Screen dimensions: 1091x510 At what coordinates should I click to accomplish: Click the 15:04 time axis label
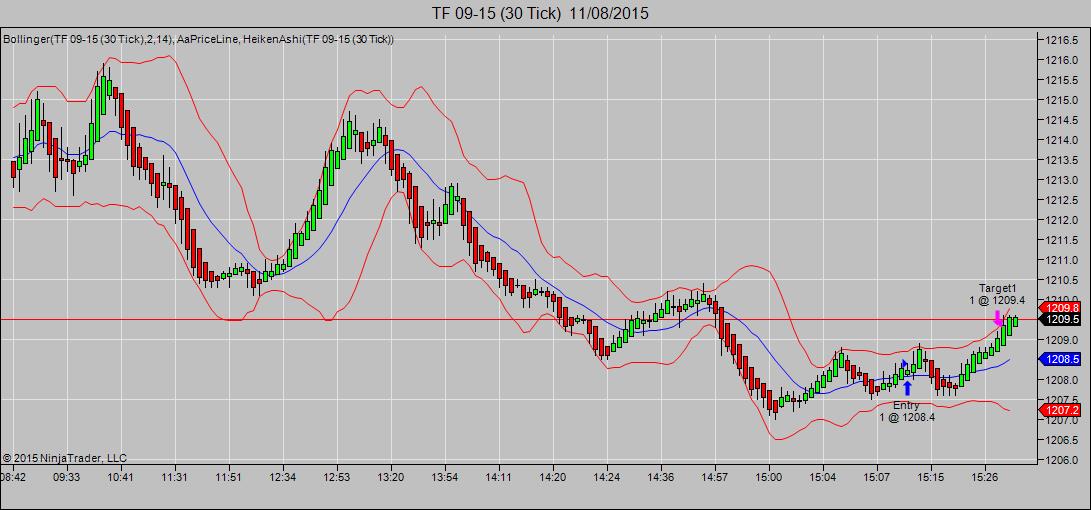822,477
